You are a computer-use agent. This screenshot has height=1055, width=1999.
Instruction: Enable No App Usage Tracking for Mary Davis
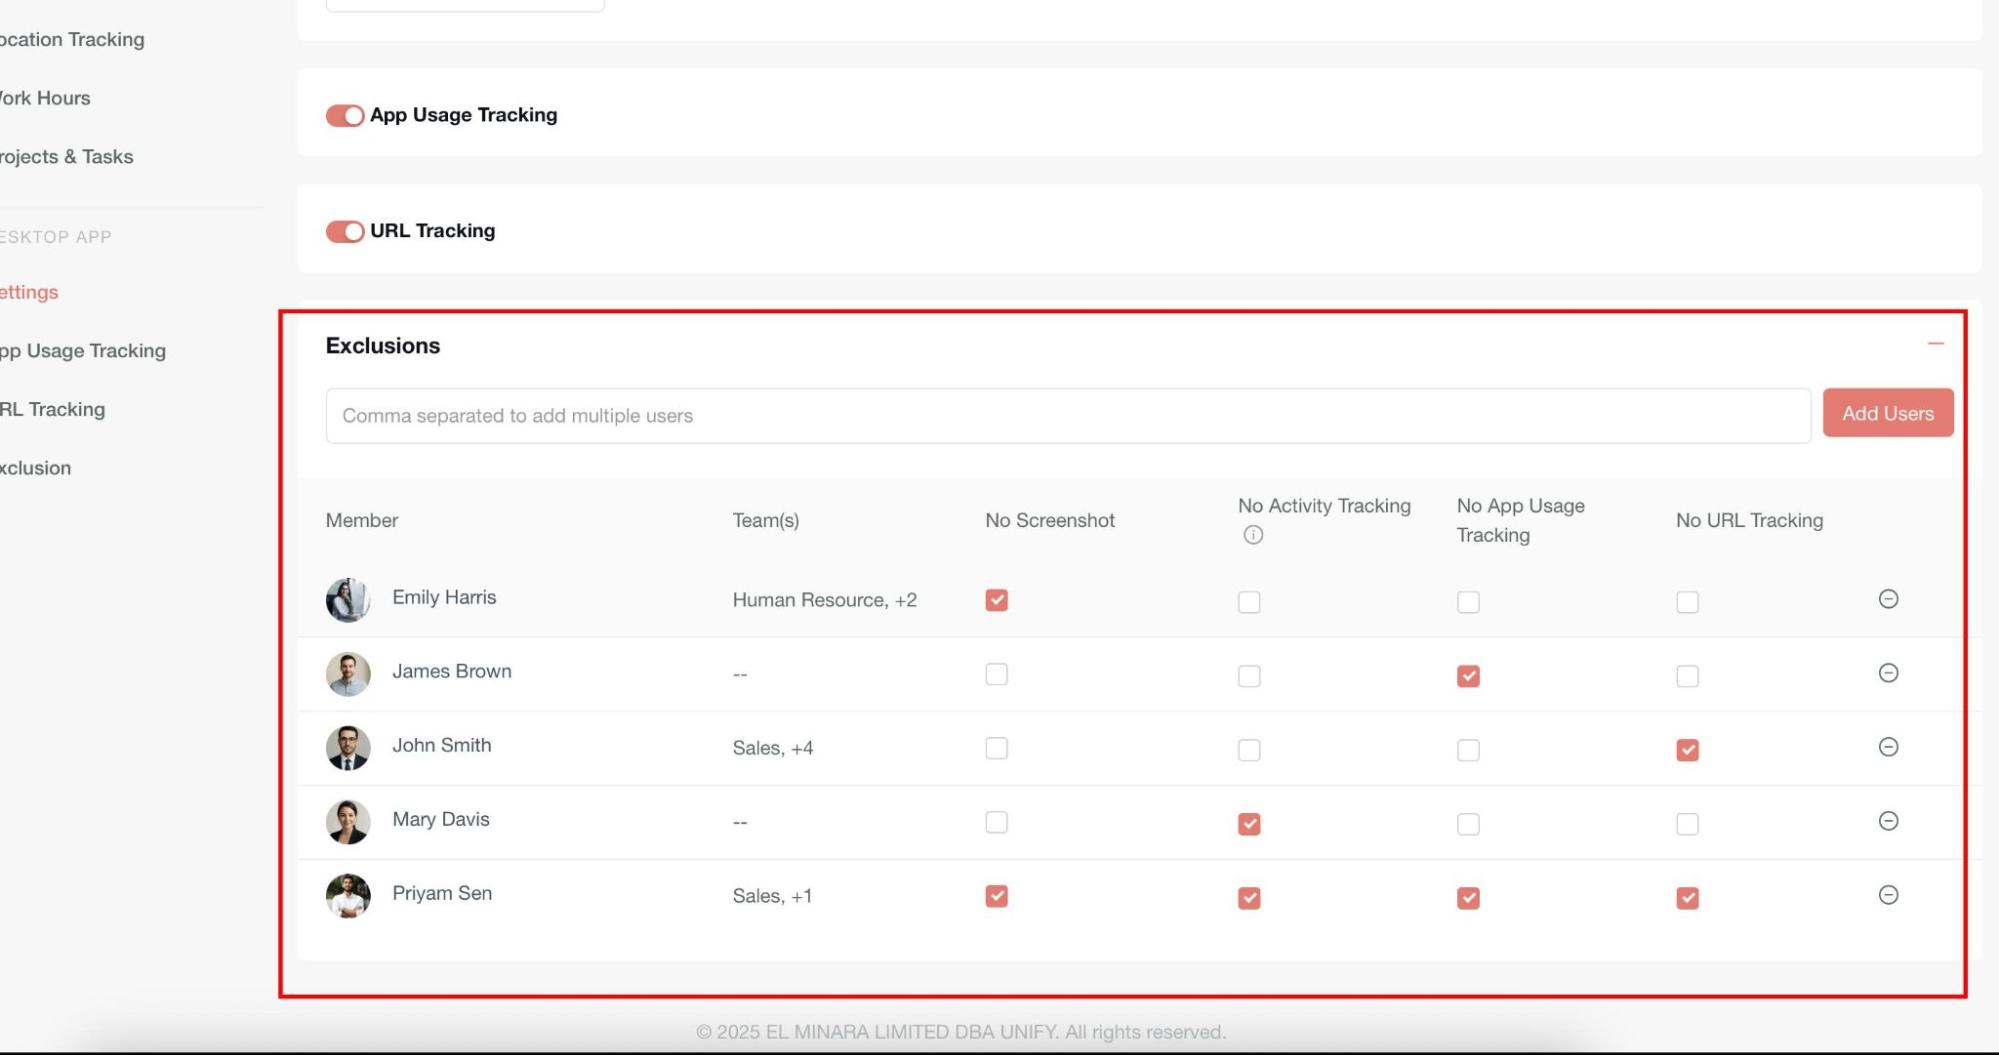coord(1467,824)
